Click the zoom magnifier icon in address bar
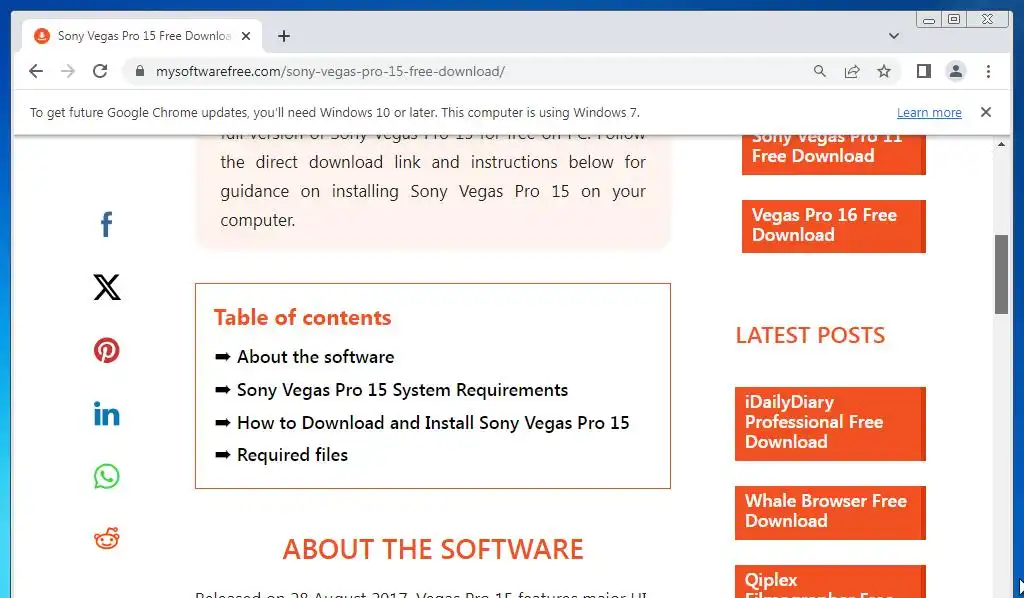The height and width of the screenshot is (598, 1024). point(820,71)
